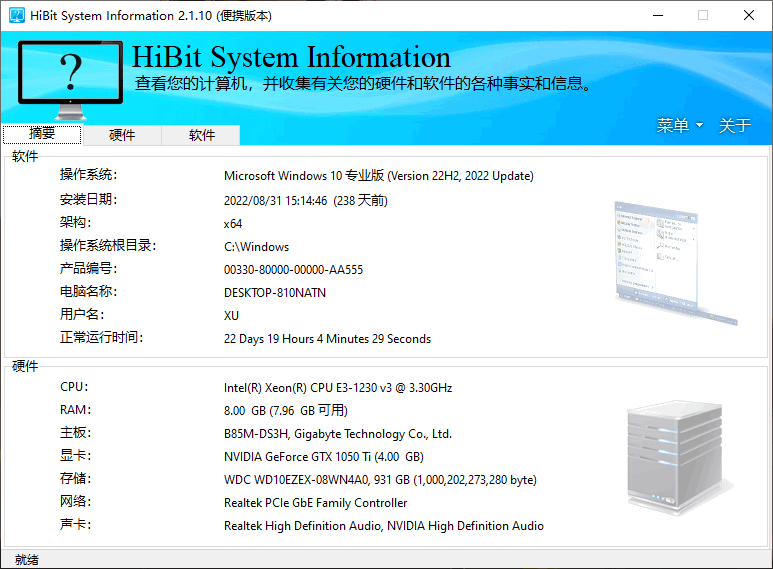
Task: Select product ID 00330-80000-00000-AA555
Action: pyautogui.click(x=293, y=270)
